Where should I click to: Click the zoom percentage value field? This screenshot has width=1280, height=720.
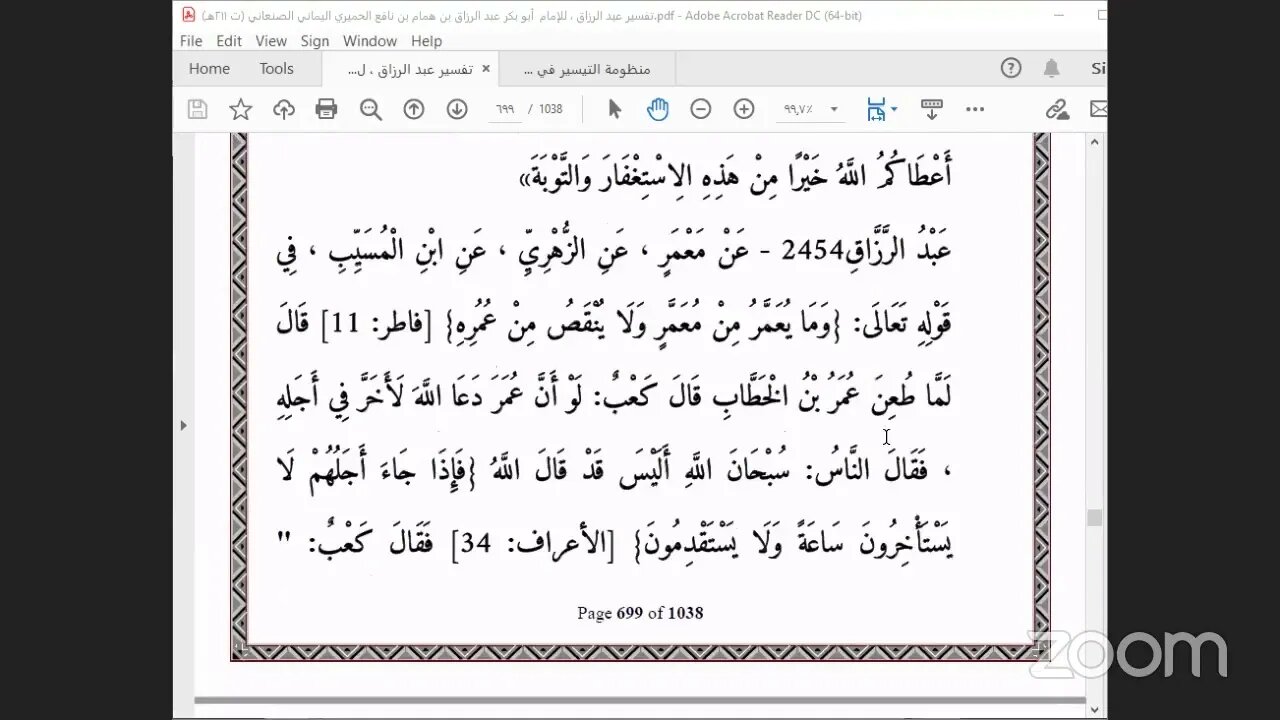click(798, 110)
